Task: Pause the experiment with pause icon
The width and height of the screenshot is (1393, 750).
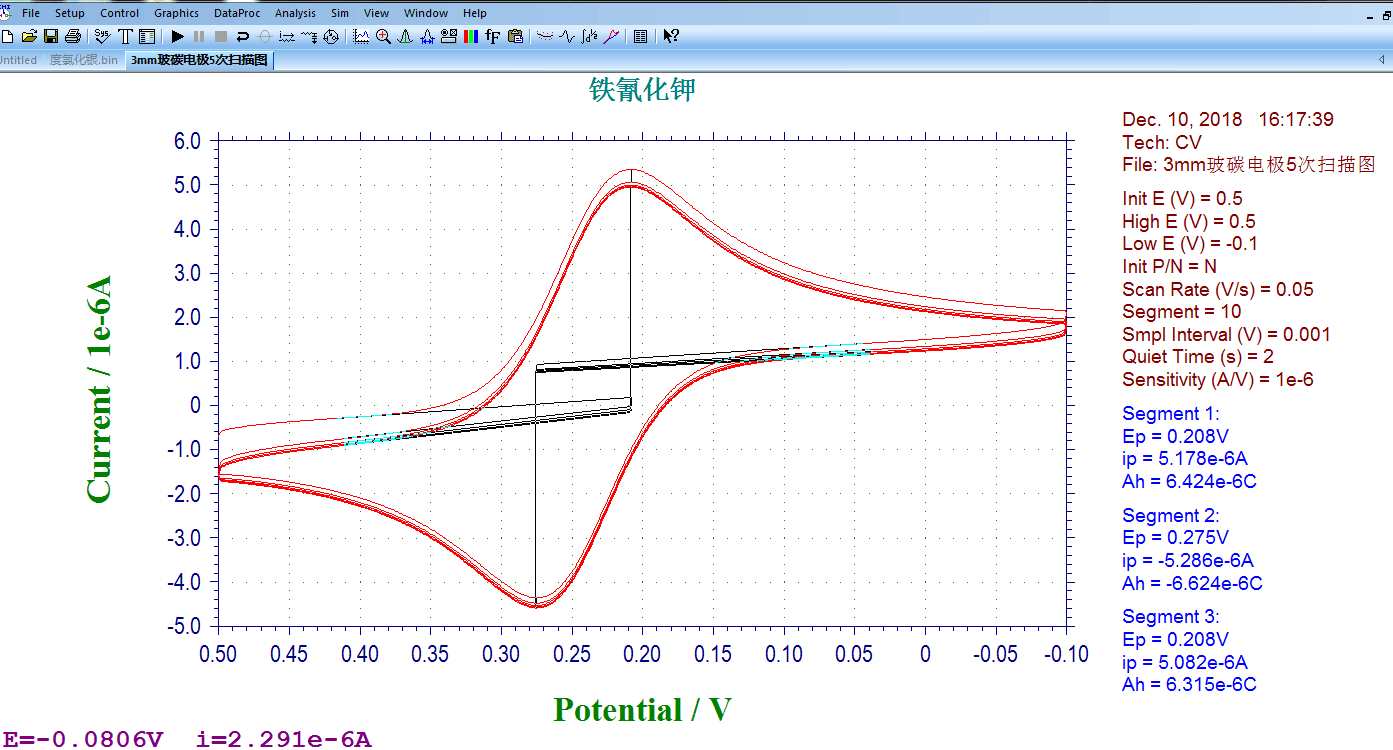Action: 198,36
